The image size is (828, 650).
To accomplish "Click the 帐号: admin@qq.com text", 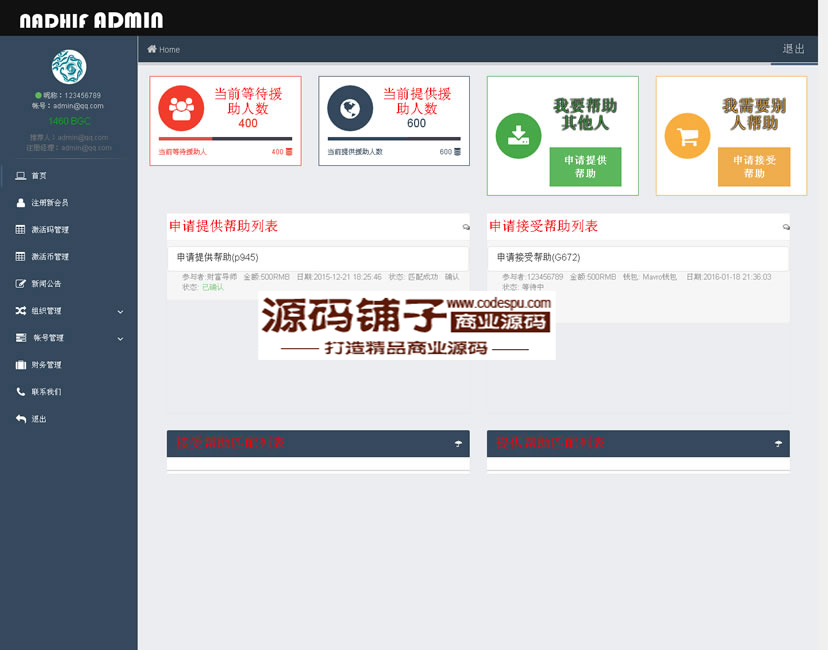I will (68, 106).
